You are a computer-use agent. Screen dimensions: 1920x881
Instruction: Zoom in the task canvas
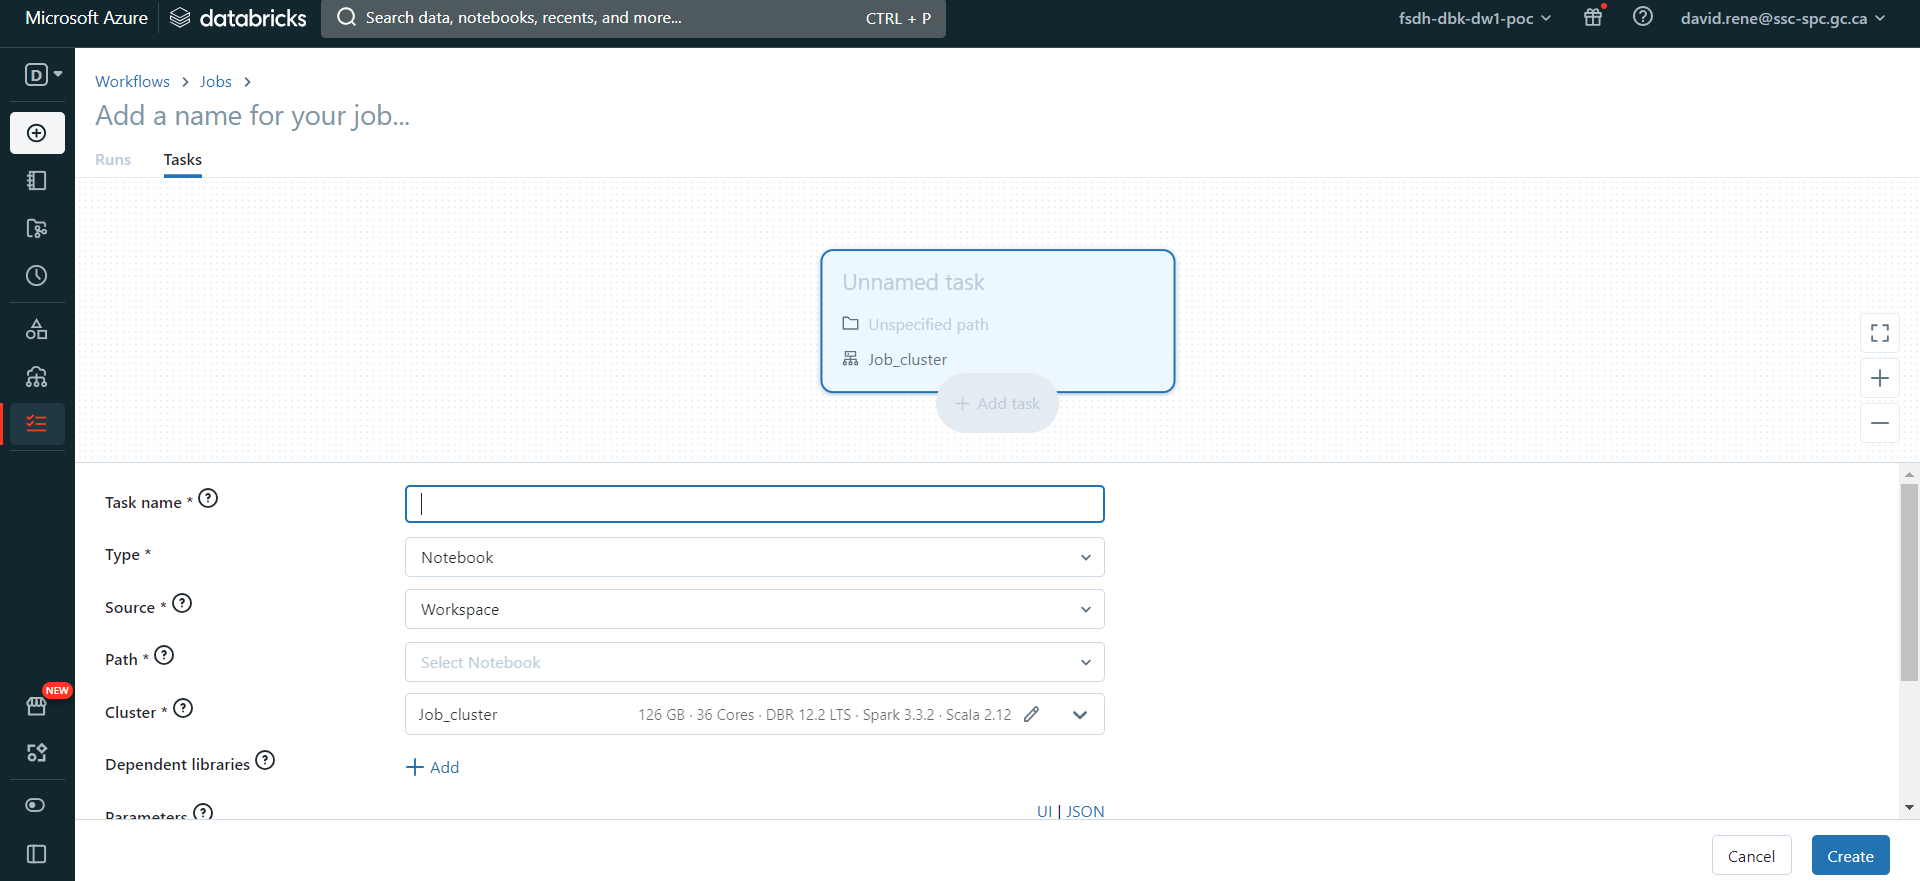(1879, 378)
